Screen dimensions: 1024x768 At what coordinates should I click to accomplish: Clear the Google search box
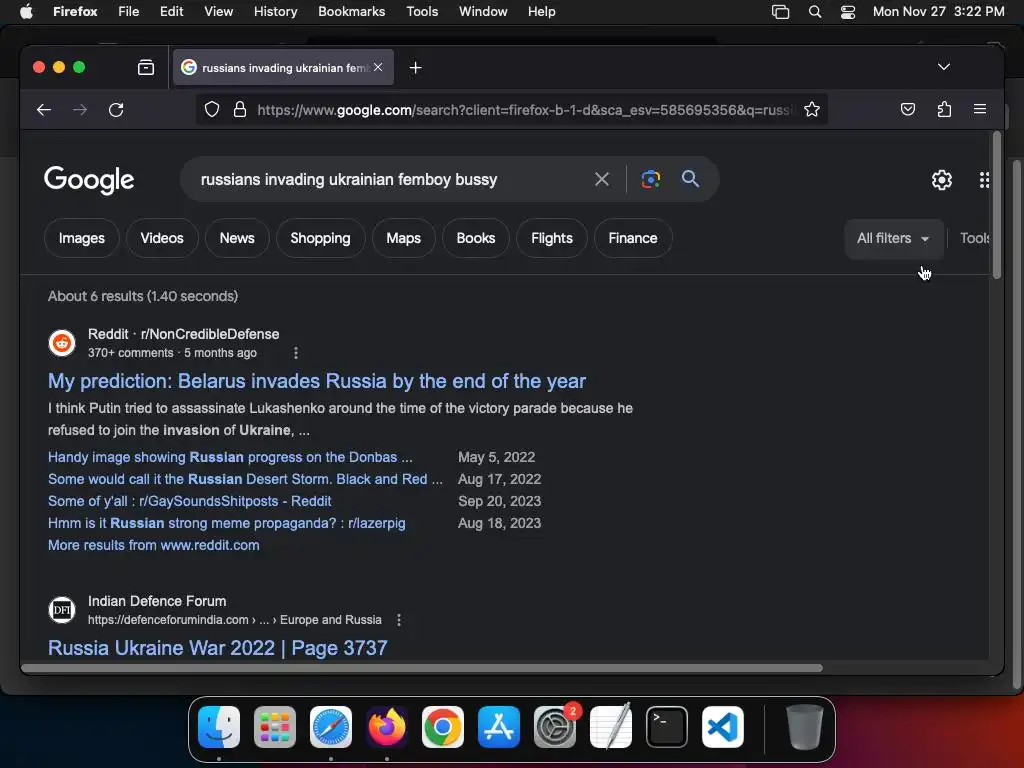coord(602,179)
